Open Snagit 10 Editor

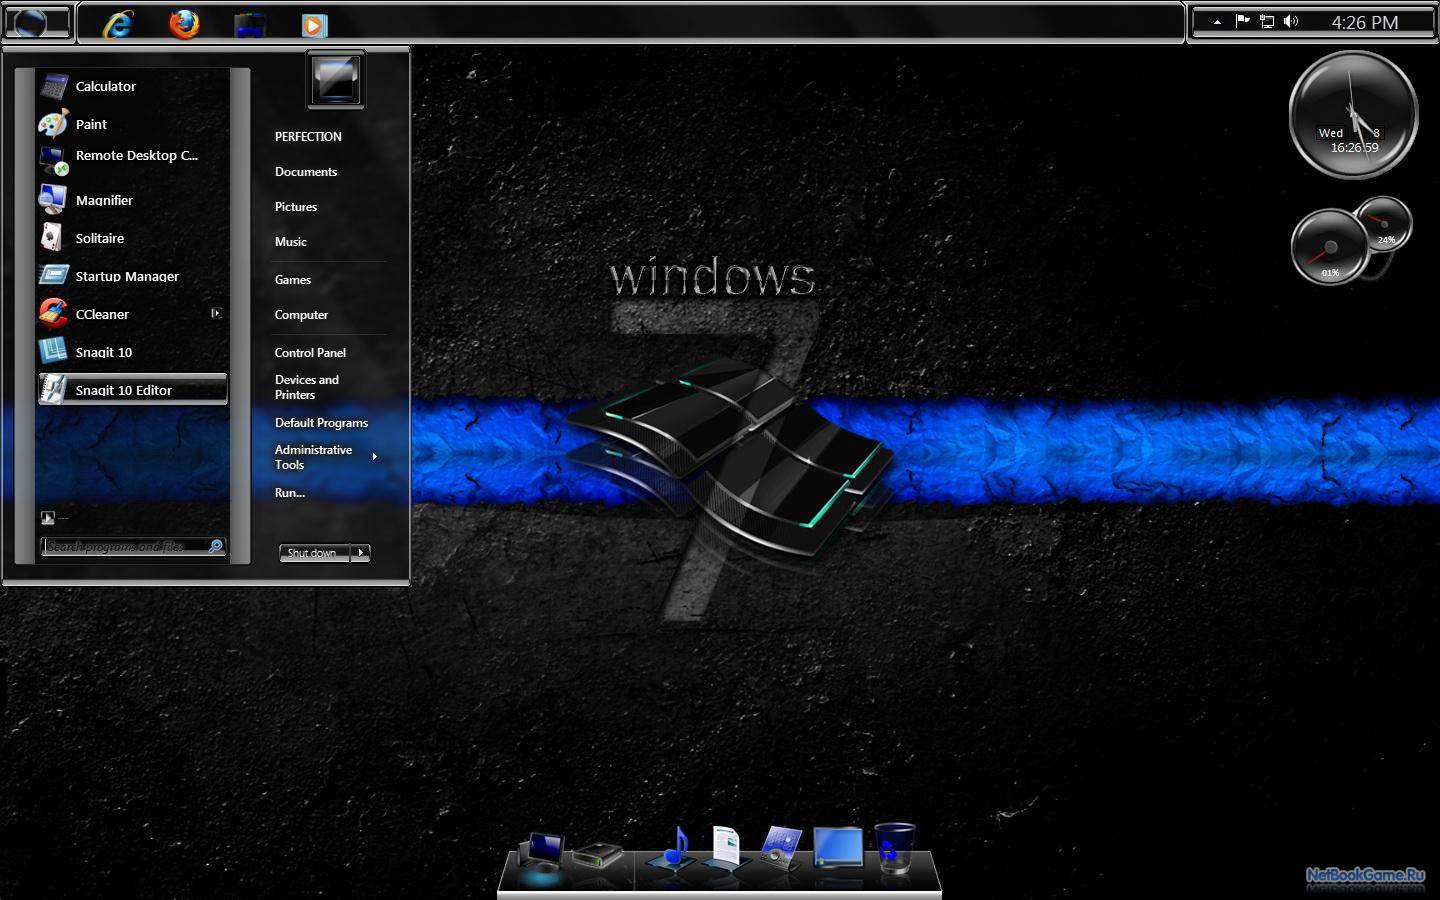pos(132,389)
